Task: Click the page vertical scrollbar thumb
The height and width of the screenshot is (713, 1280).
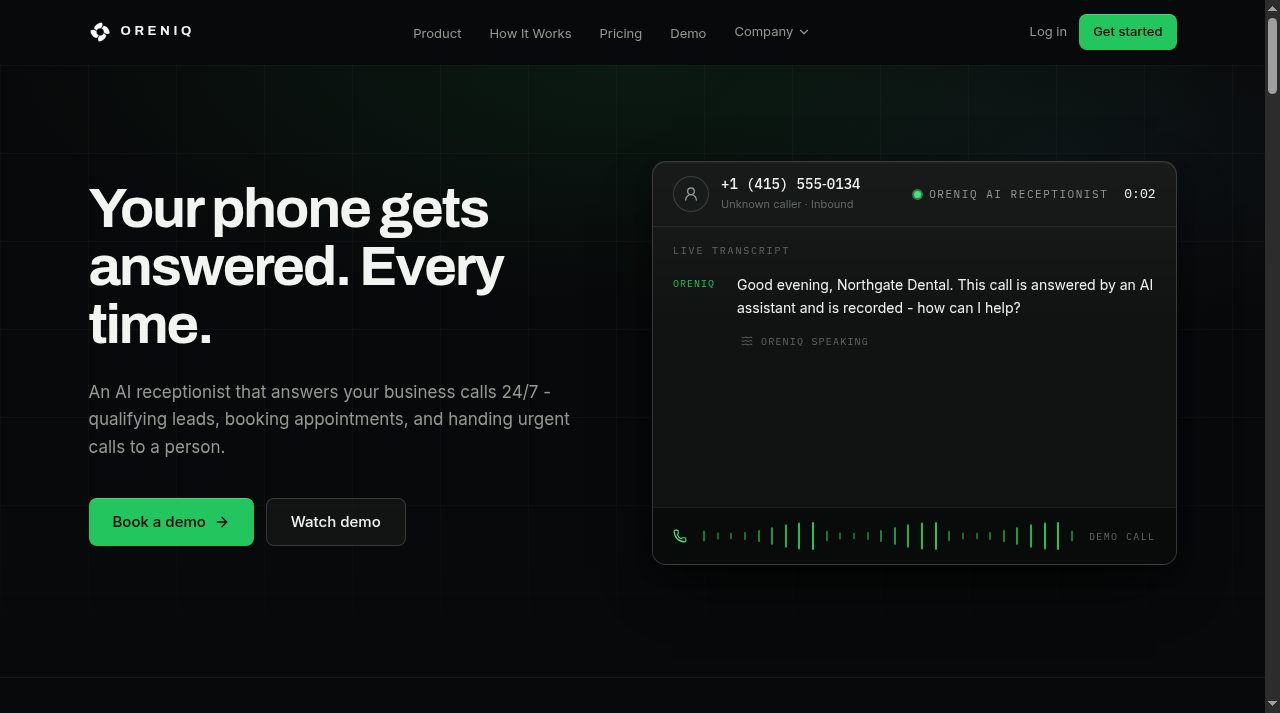Action: pyautogui.click(x=1272, y=55)
